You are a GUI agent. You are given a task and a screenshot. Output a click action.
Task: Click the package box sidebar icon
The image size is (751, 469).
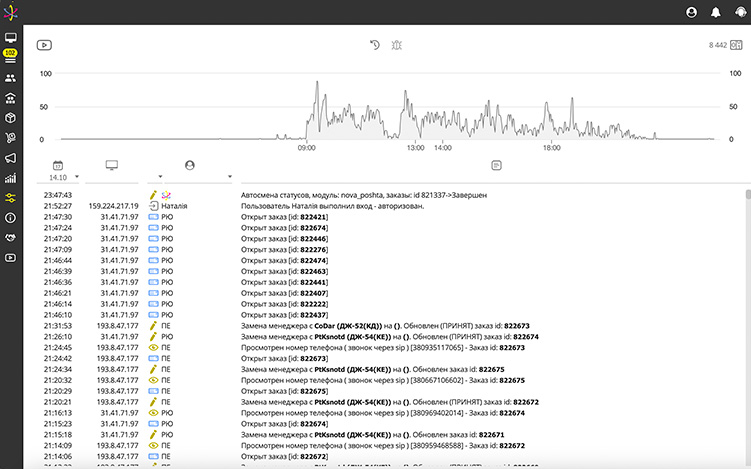point(10,117)
